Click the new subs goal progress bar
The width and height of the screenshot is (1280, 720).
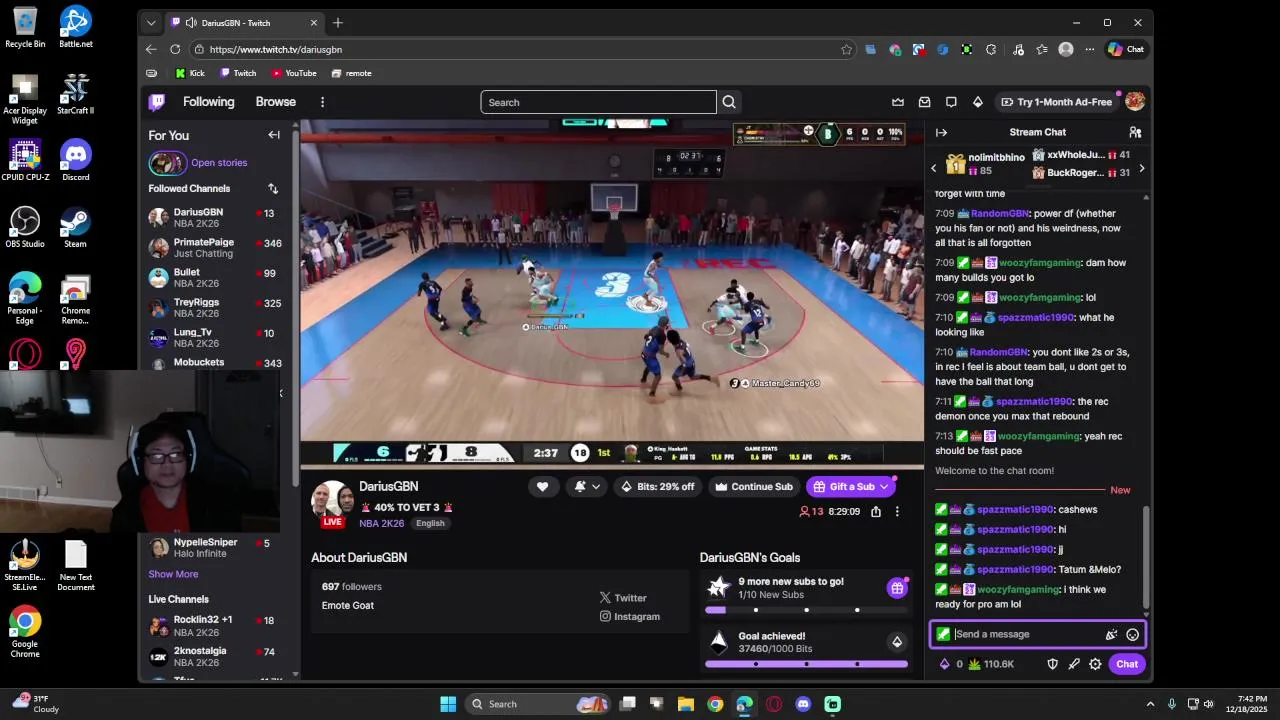pos(806,609)
